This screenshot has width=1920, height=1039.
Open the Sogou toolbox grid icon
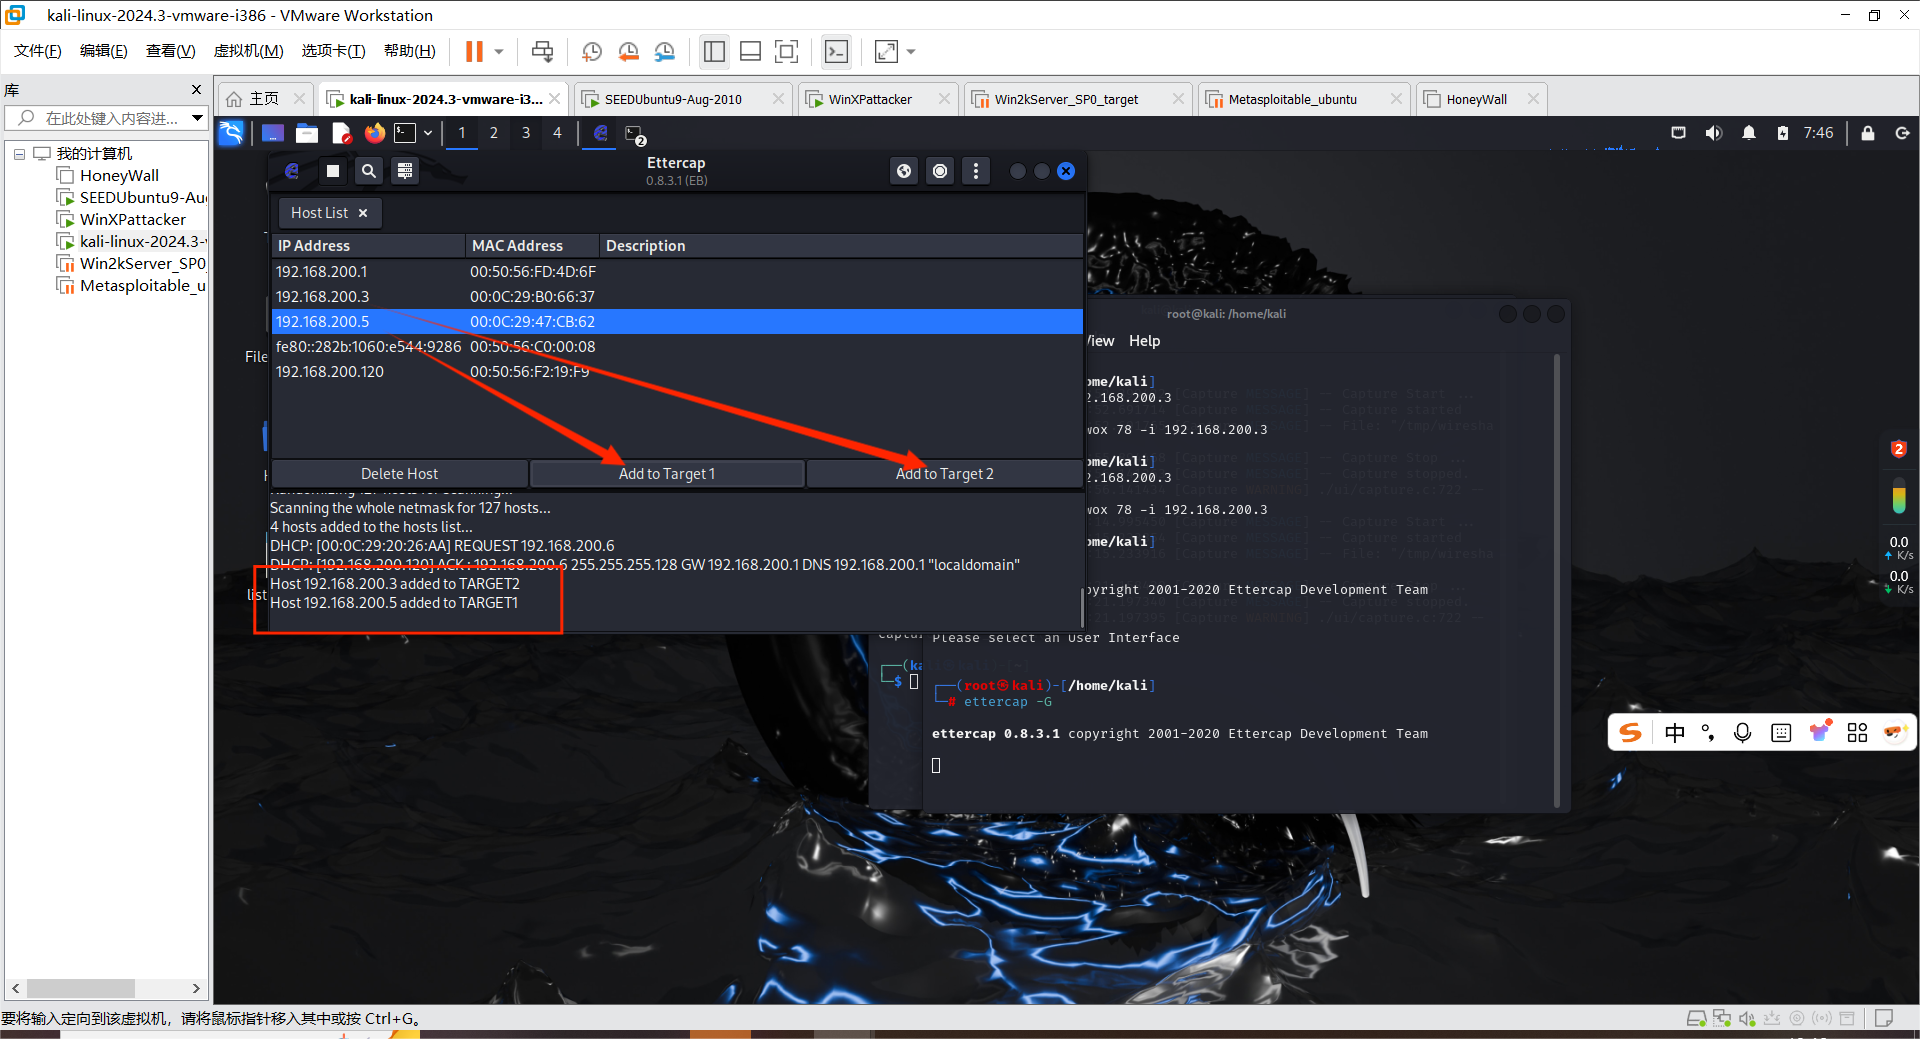1857,733
